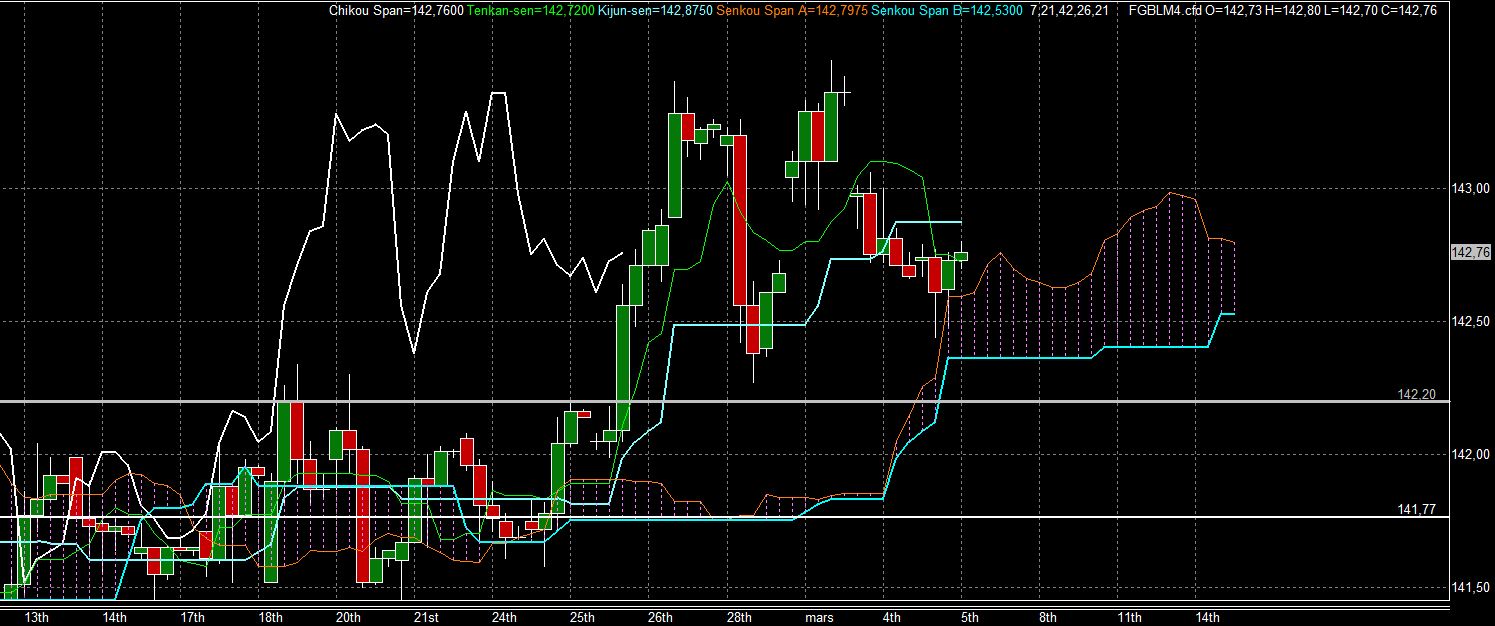Image resolution: width=1495 pixels, height=626 pixels.
Task: Click the 13th date label
Action: pos(35,616)
